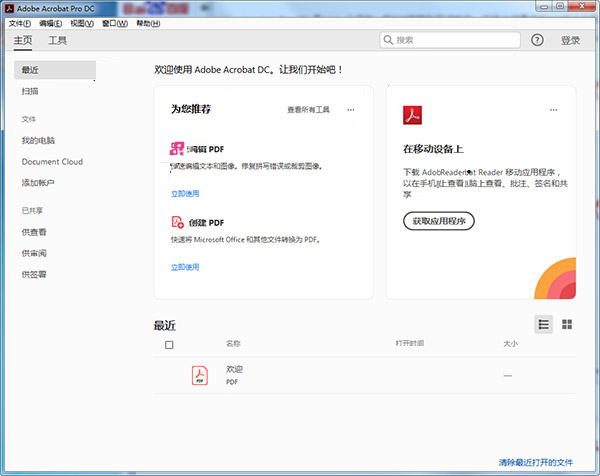Click the Acrobat app icon in title bar
This screenshot has width=600, height=476.
pos(10,8)
